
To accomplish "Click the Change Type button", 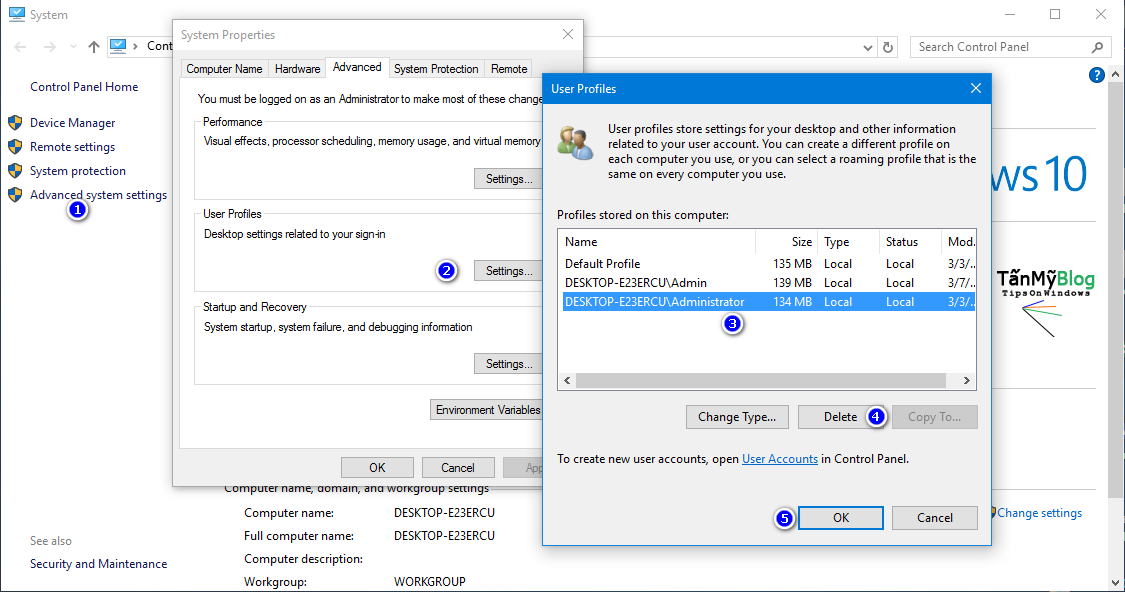I will (737, 416).
